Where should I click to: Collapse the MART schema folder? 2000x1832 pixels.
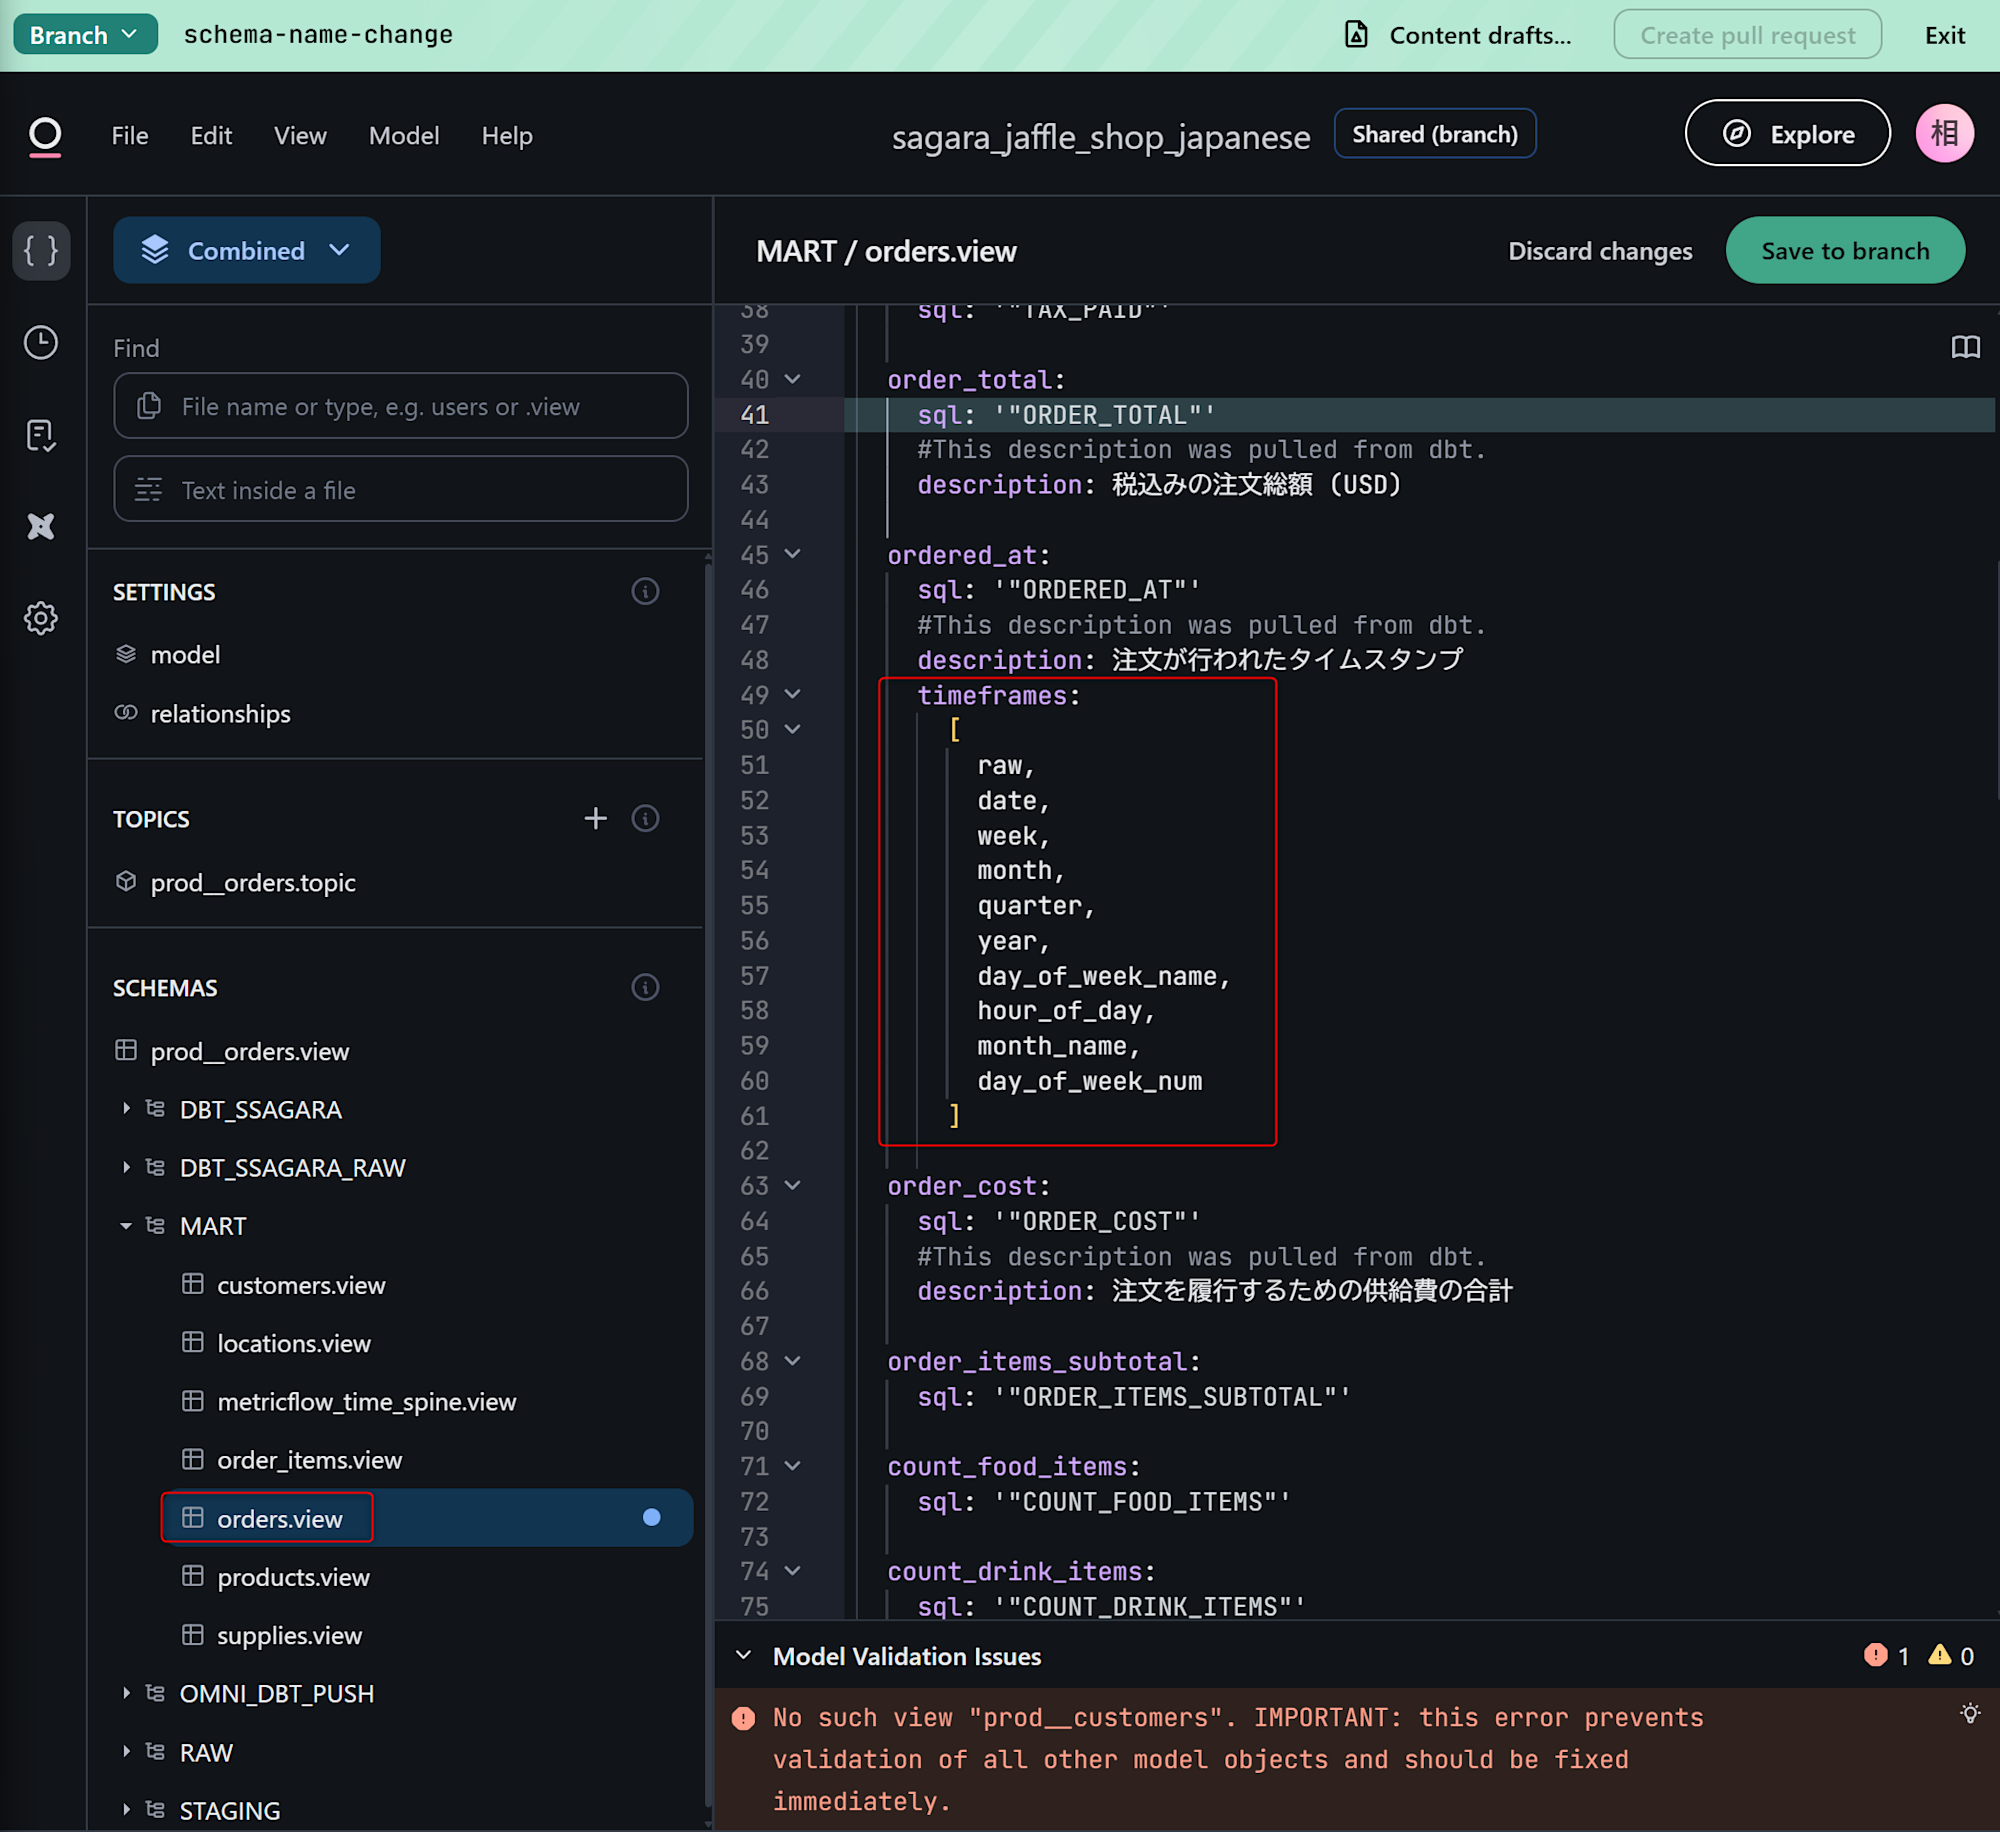coord(126,1226)
